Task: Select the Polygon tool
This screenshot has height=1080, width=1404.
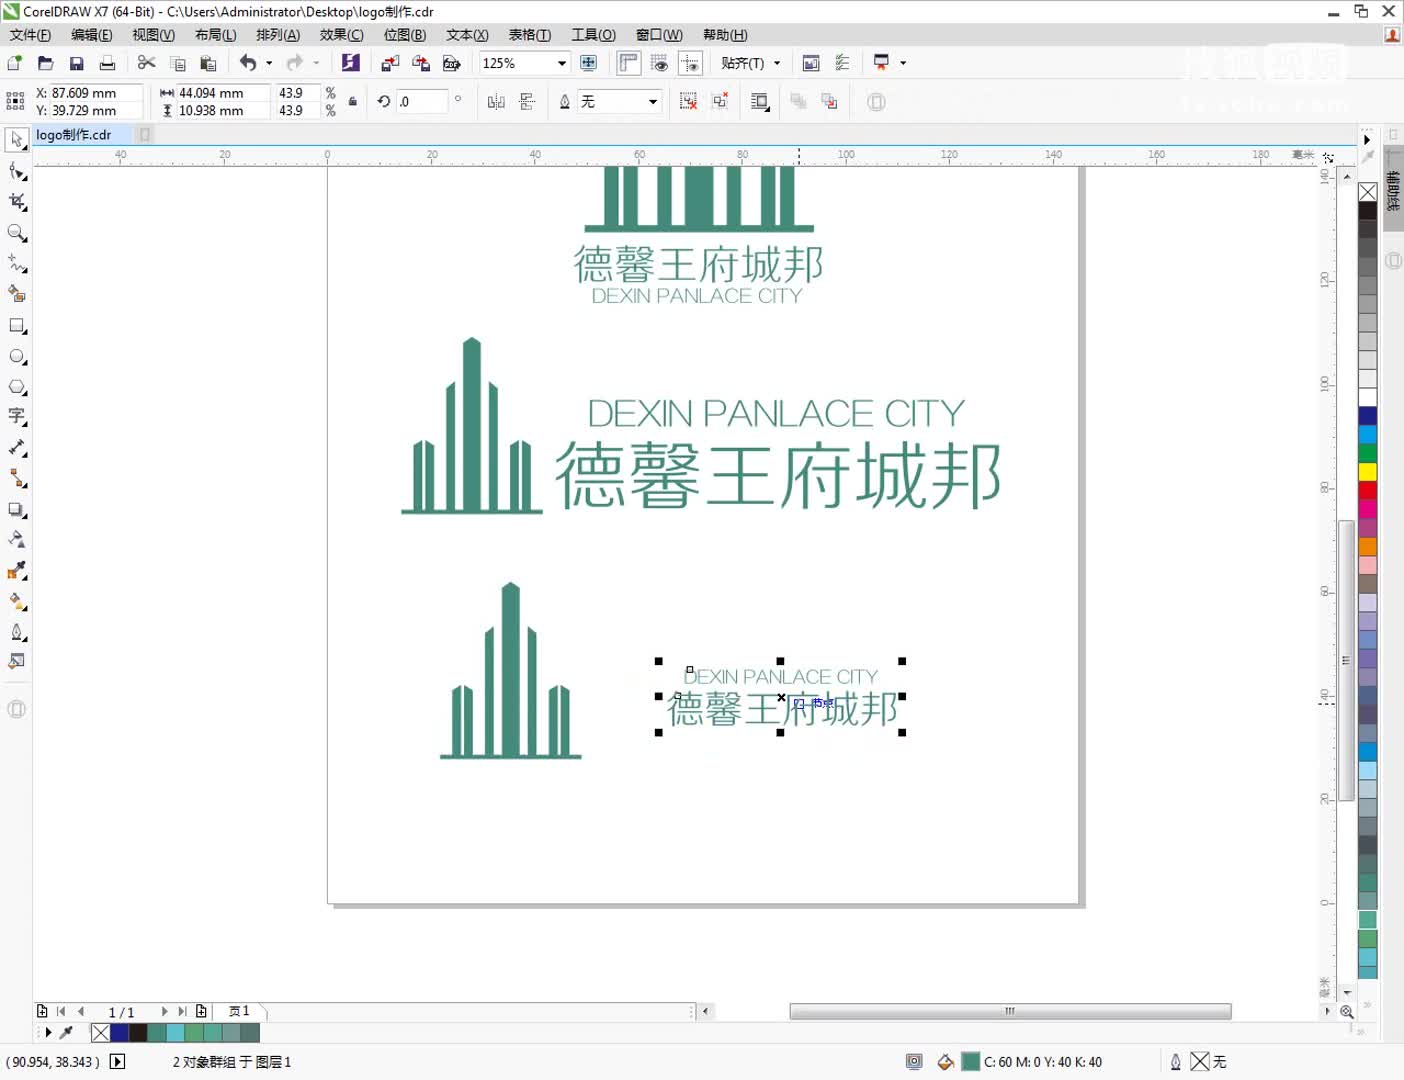Action: coord(16,387)
